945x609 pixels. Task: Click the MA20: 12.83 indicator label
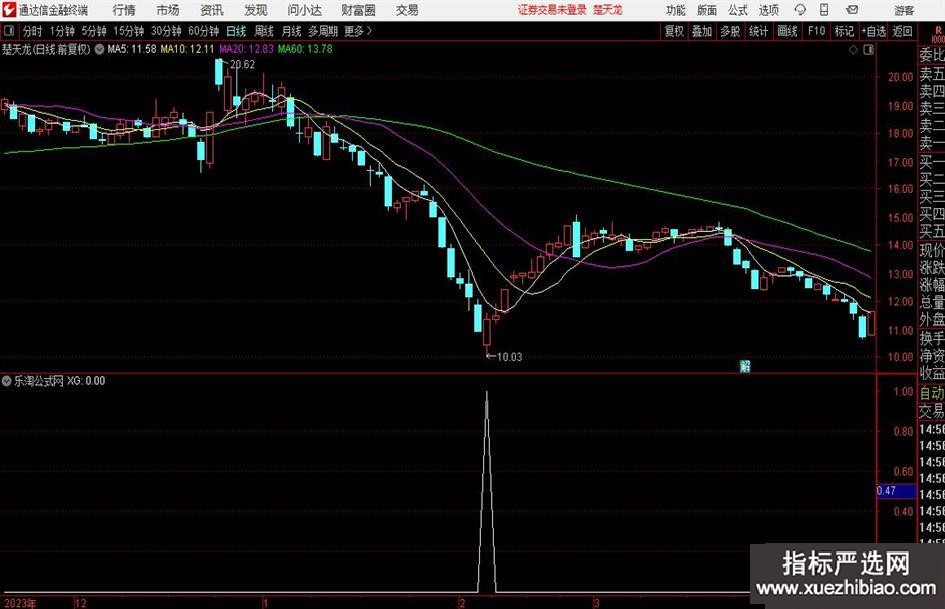click(246, 49)
